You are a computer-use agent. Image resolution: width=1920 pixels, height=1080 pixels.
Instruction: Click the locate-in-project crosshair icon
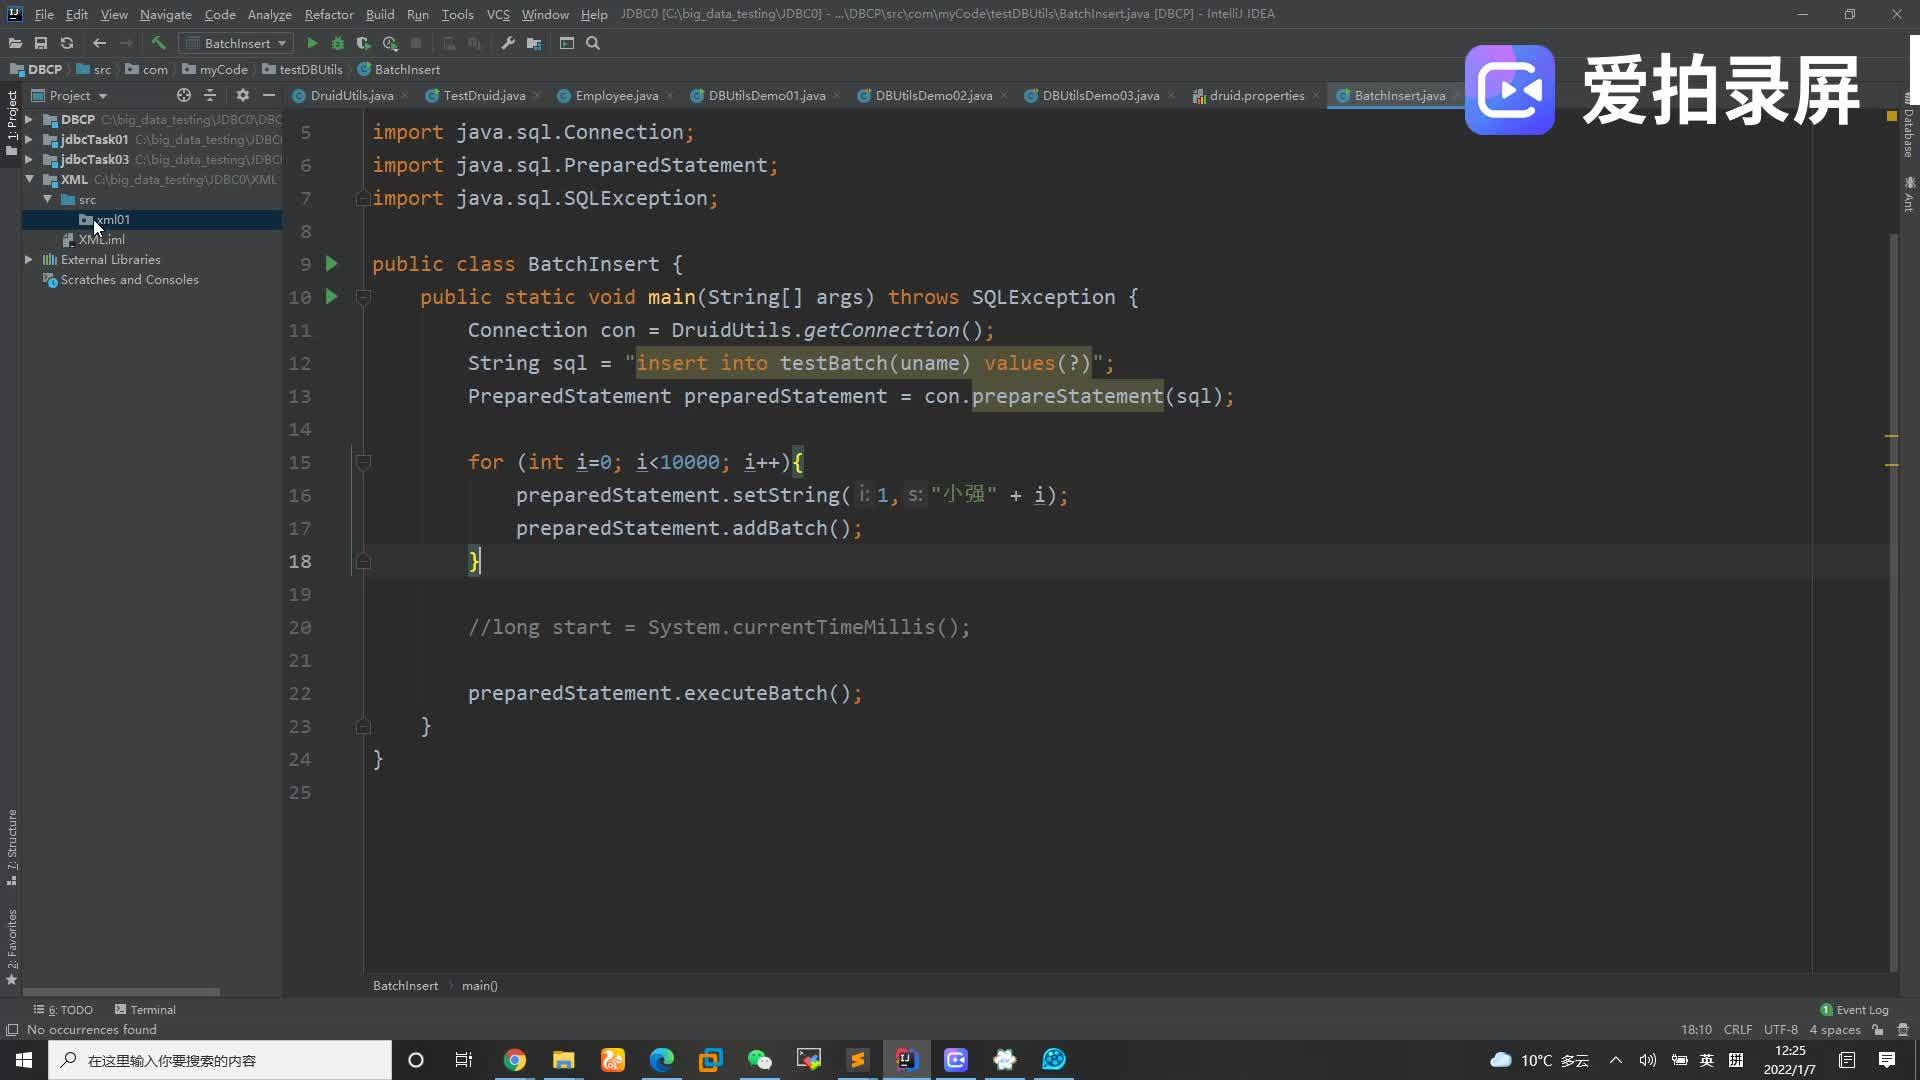(x=184, y=95)
